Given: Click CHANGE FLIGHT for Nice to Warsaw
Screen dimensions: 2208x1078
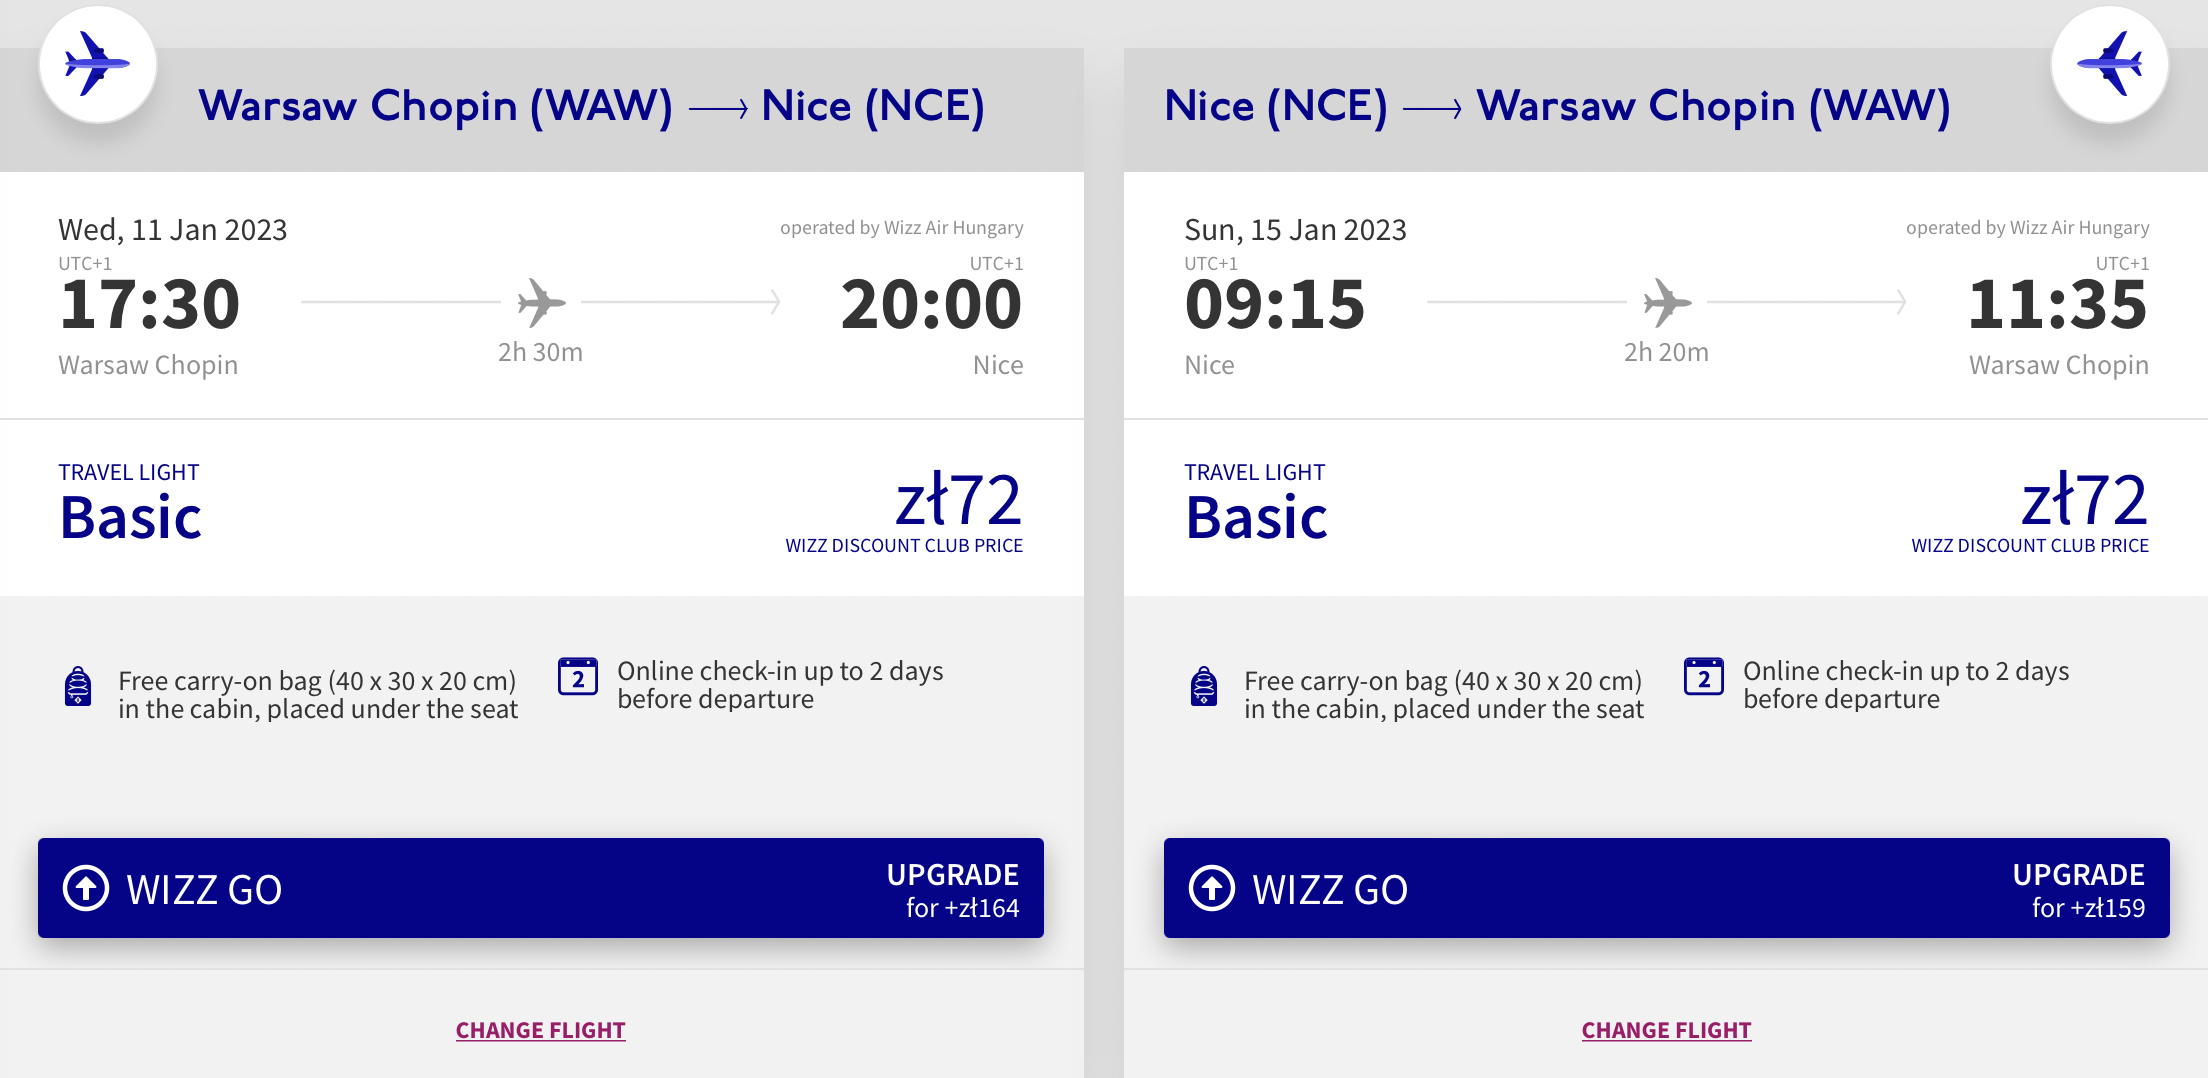Looking at the screenshot, I should coord(1666,1030).
